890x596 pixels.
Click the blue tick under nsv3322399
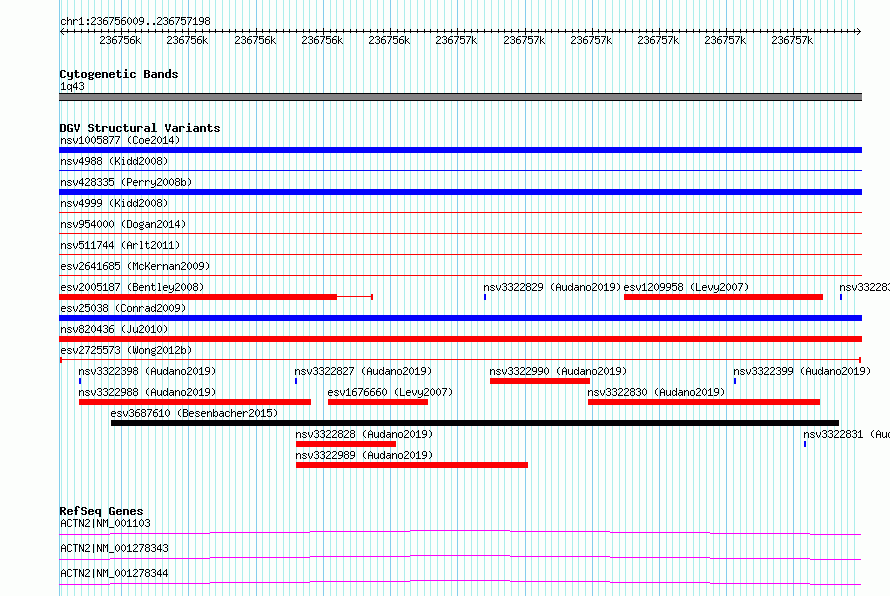coord(734,381)
